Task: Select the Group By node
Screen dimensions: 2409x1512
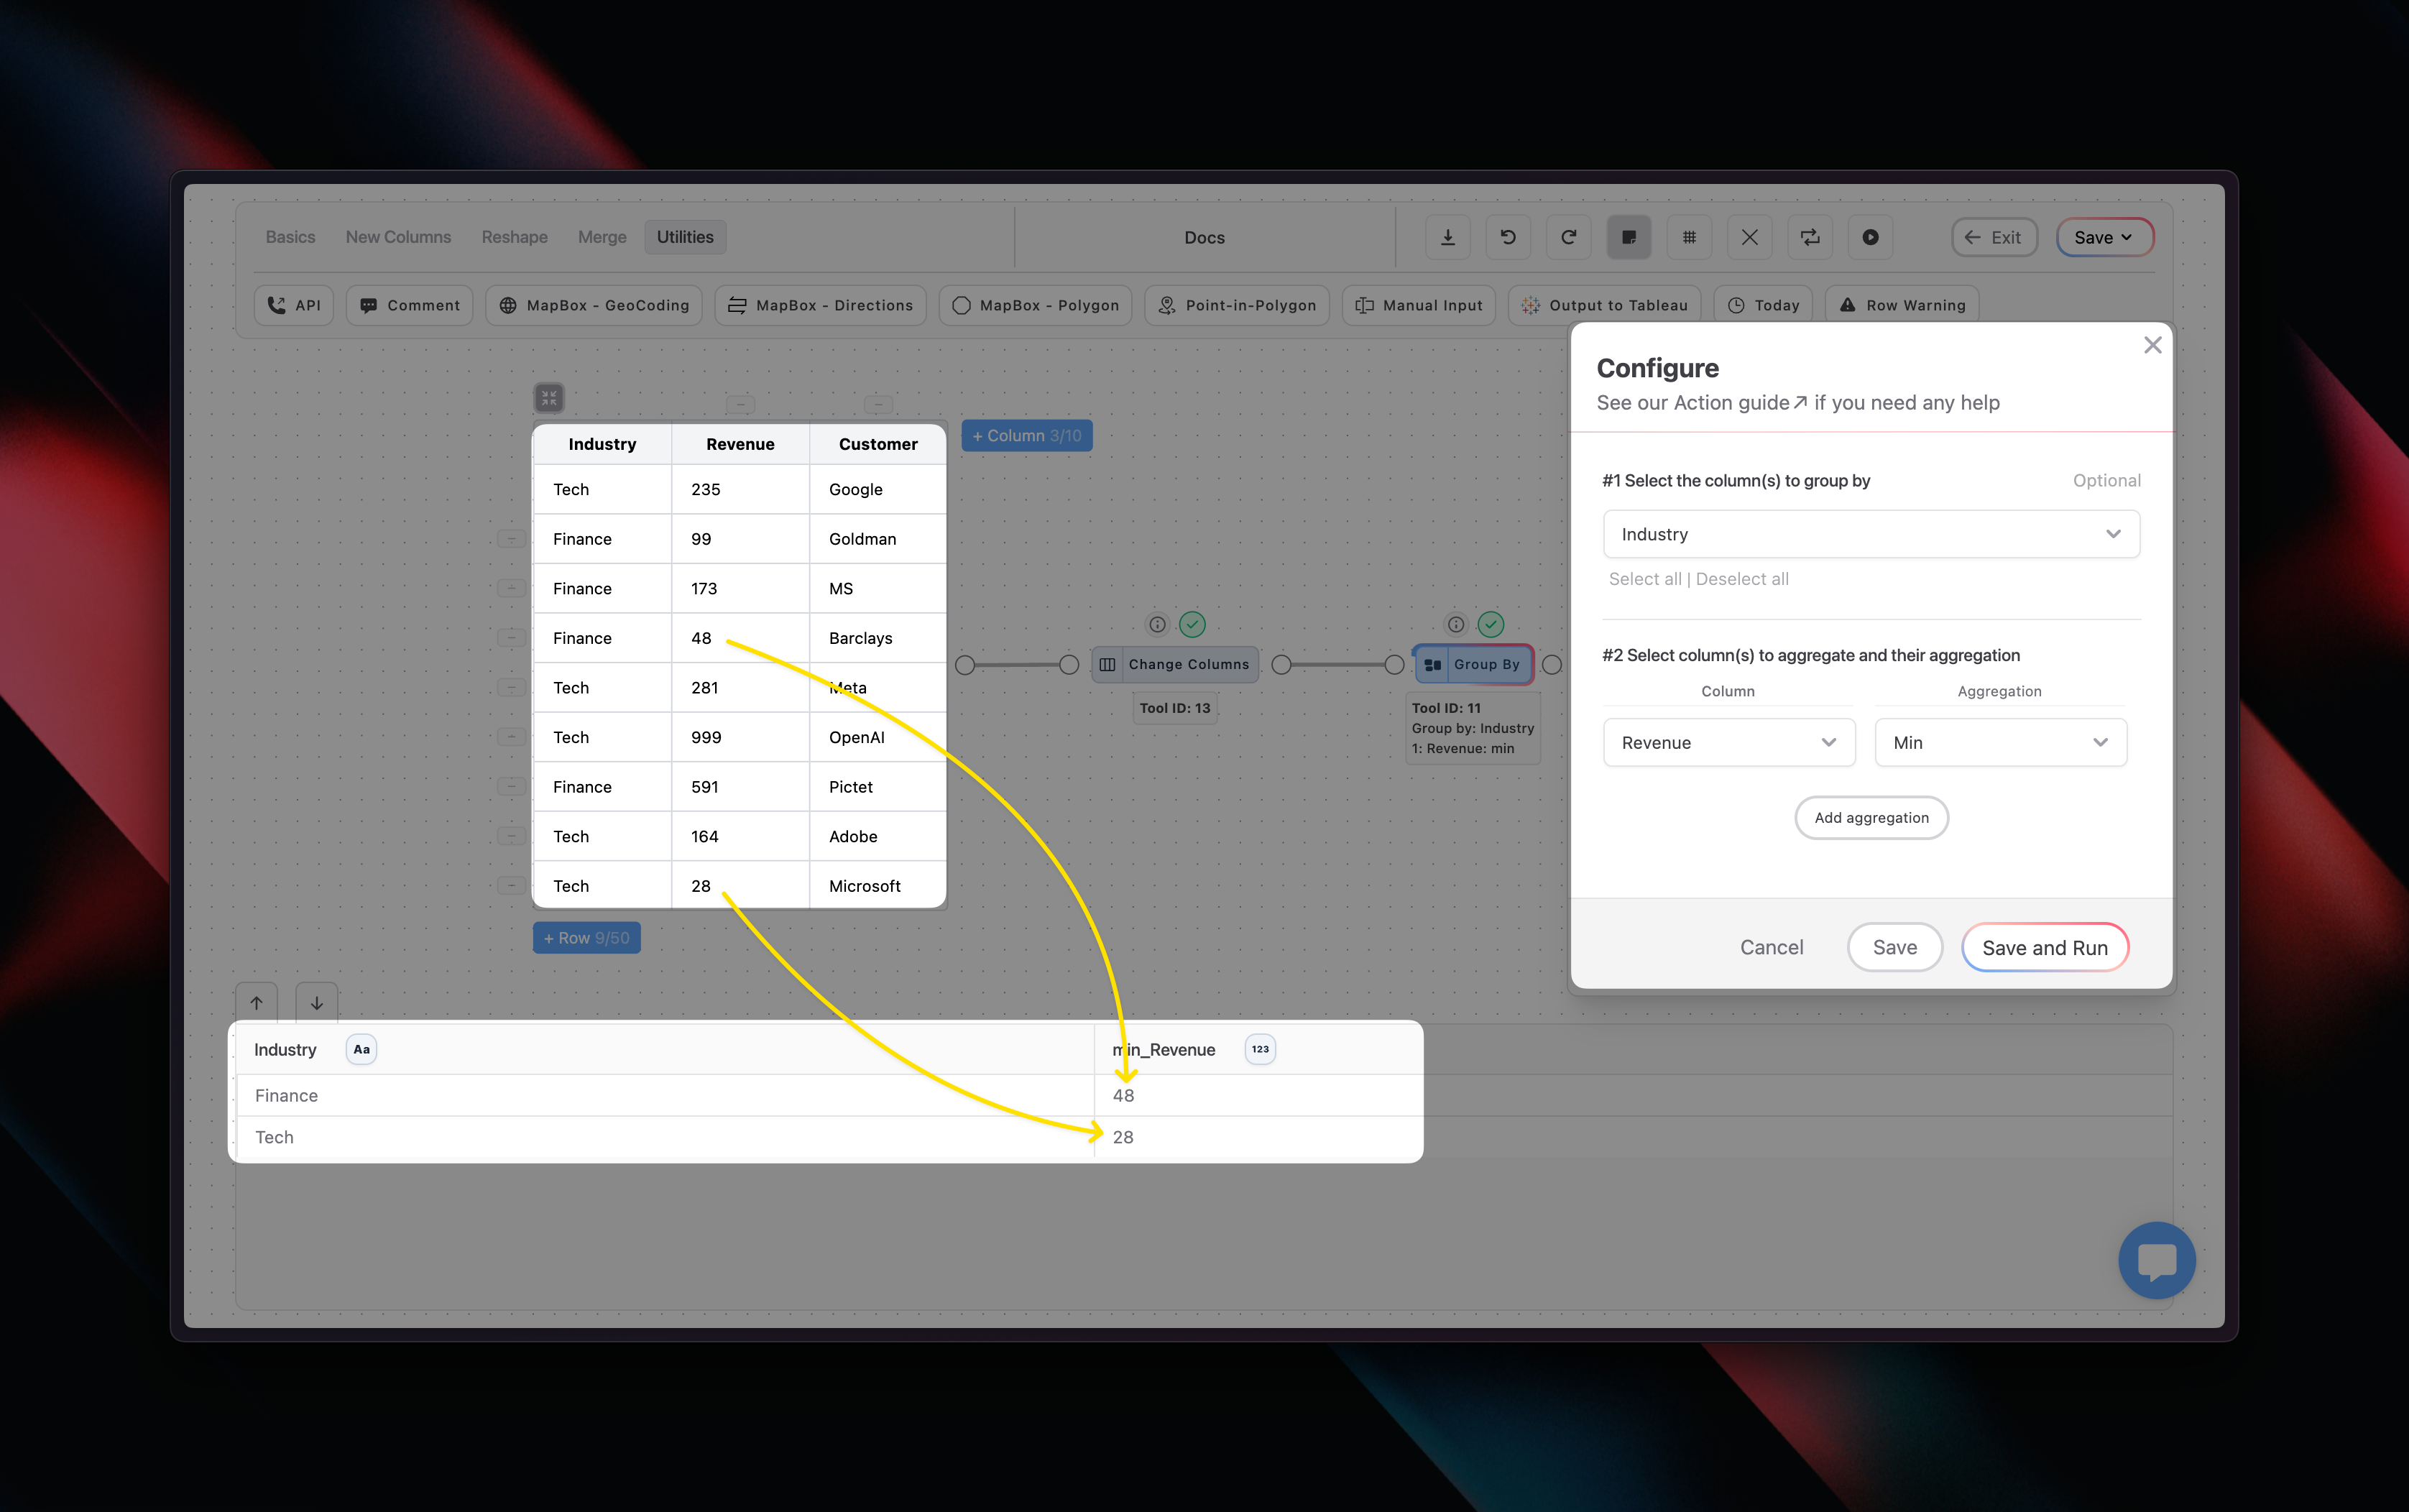Action: click(1474, 665)
